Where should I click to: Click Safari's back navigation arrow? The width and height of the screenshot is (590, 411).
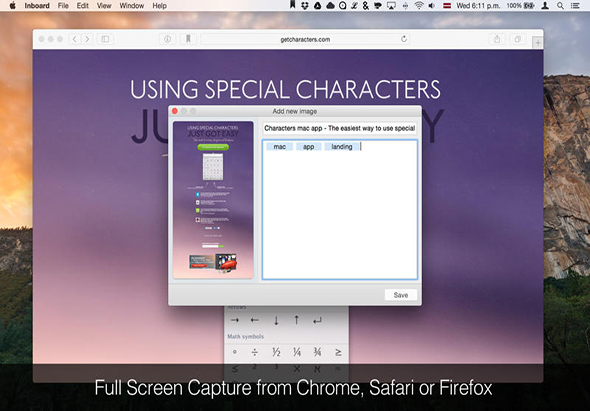[75, 39]
